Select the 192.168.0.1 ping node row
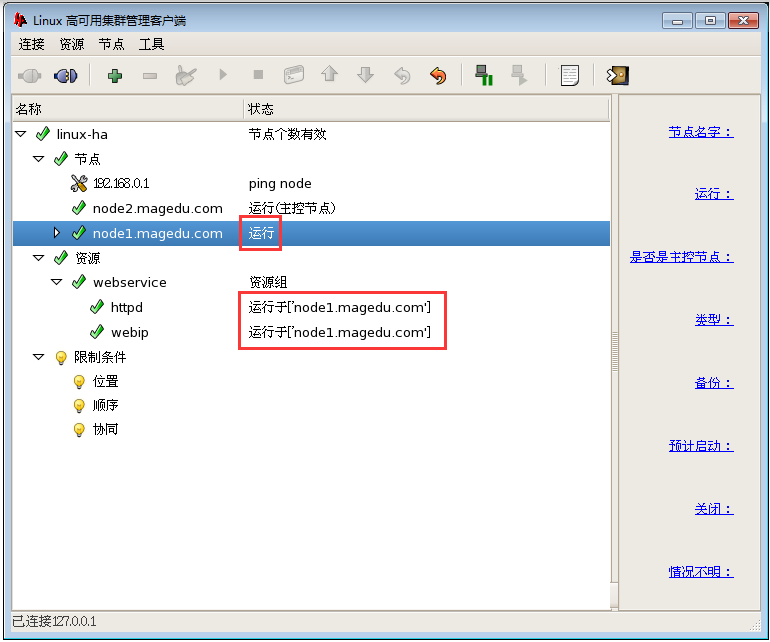This screenshot has width=770, height=642. pos(311,183)
